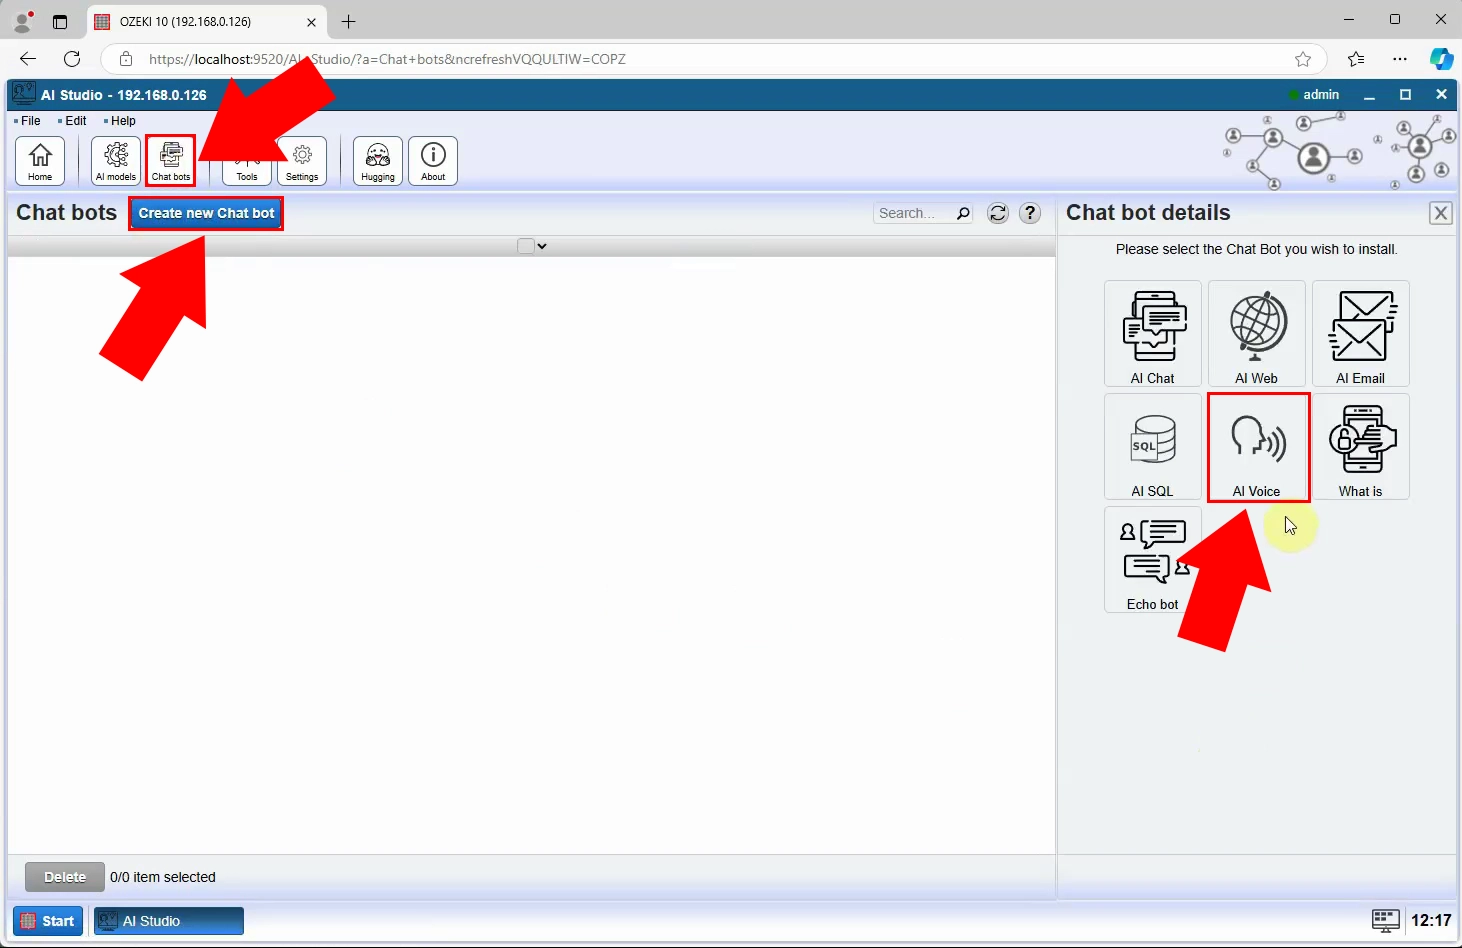Screen dimensions: 1462x948
Task: Select the AI Voice bot type
Action: click(1257, 447)
